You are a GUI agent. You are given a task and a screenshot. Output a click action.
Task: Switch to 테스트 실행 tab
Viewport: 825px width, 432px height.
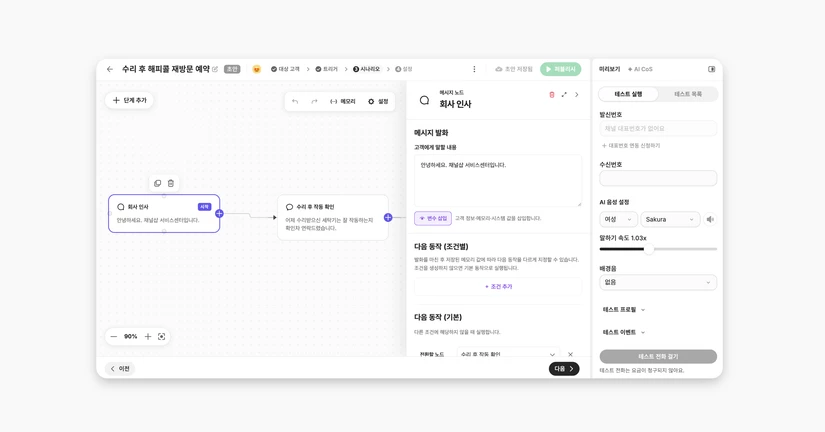(629, 94)
